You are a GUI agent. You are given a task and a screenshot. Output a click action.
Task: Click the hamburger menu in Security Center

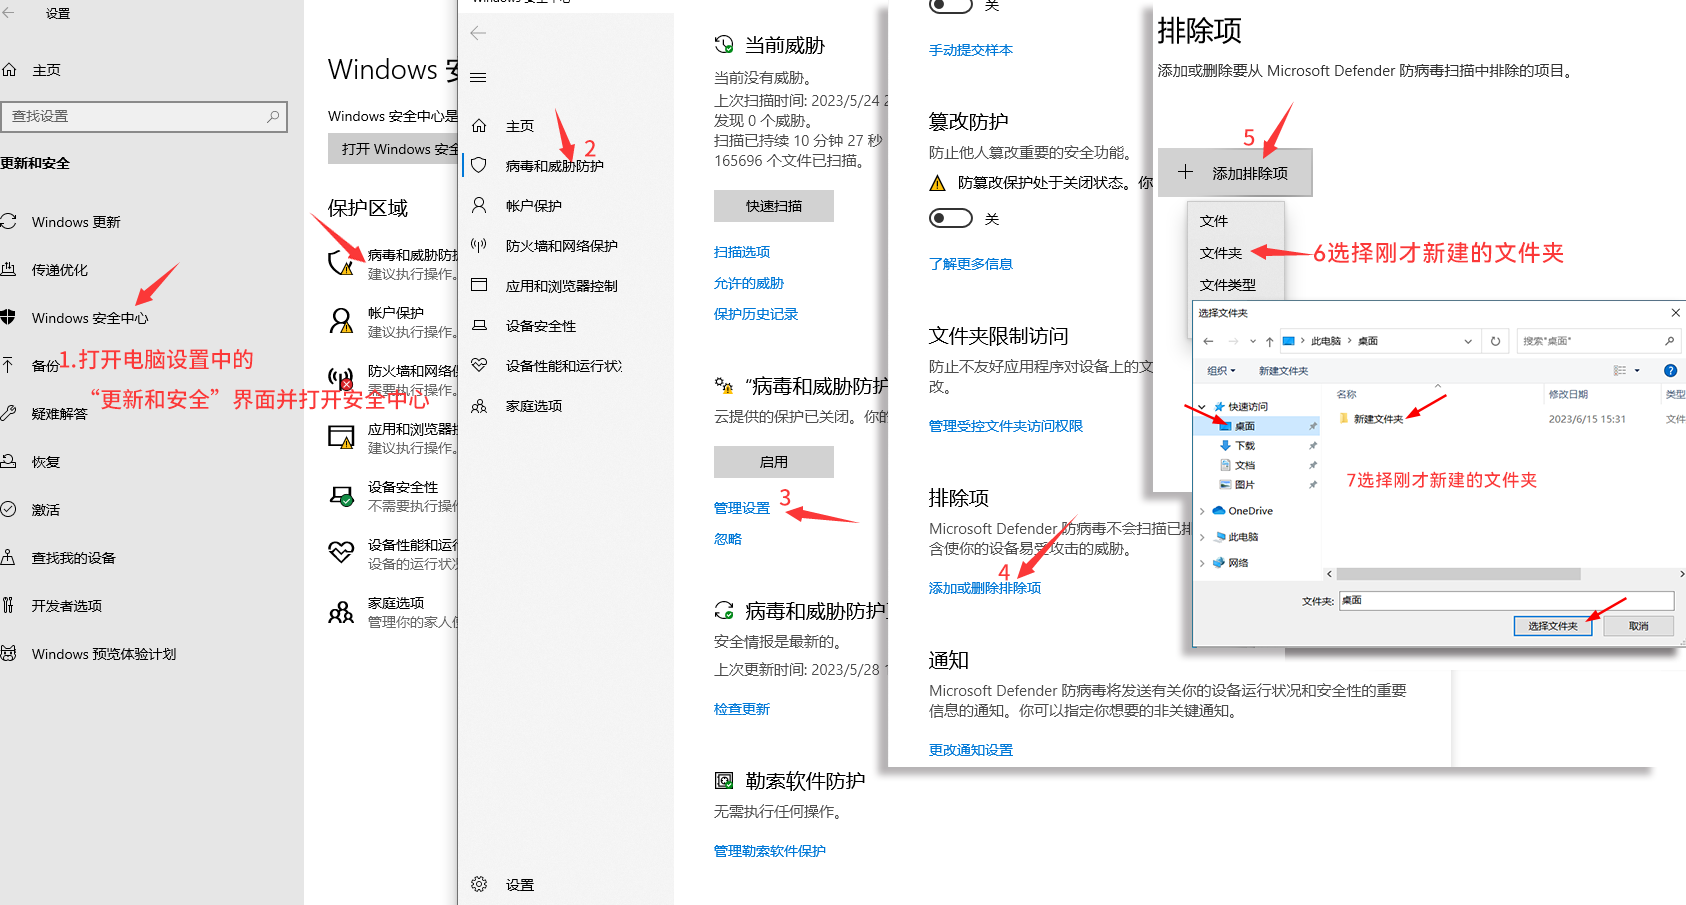point(478,78)
